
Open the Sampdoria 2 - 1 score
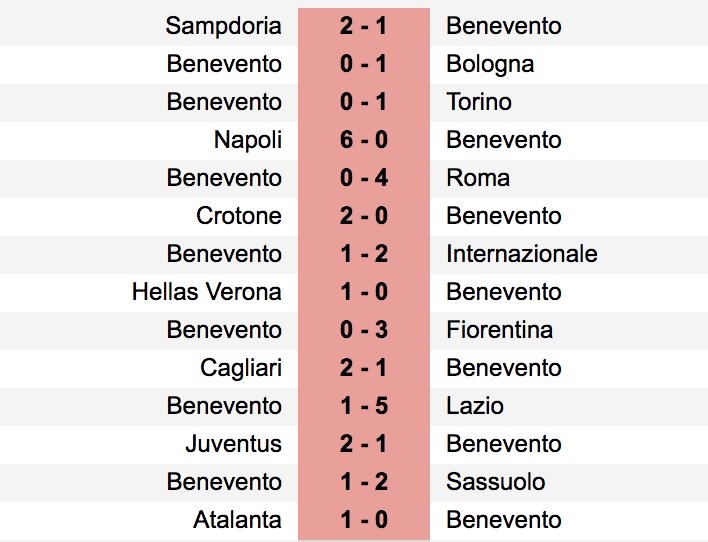(x=363, y=26)
